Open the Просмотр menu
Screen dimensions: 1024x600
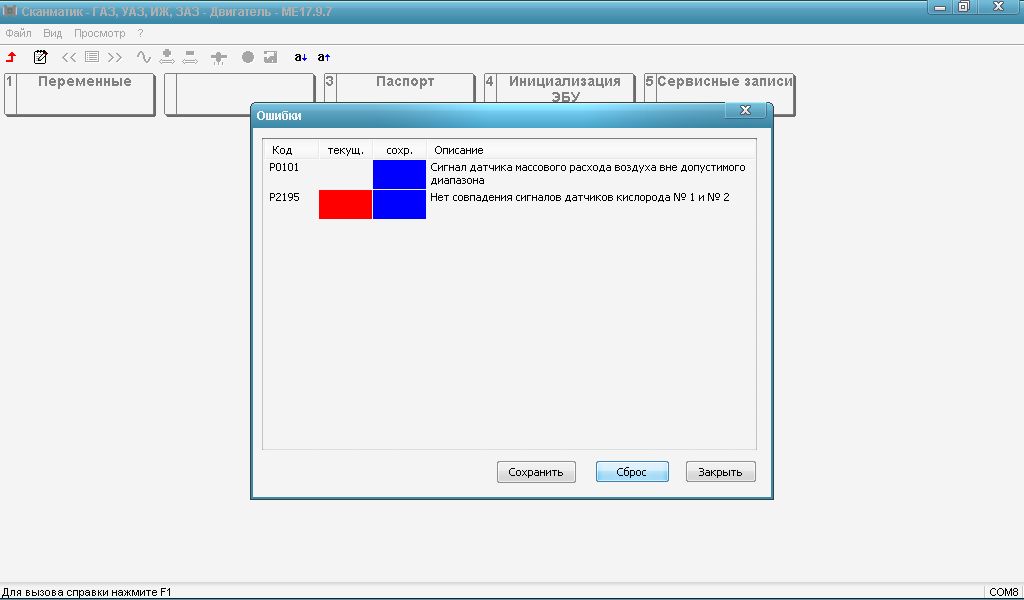pyautogui.click(x=99, y=33)
